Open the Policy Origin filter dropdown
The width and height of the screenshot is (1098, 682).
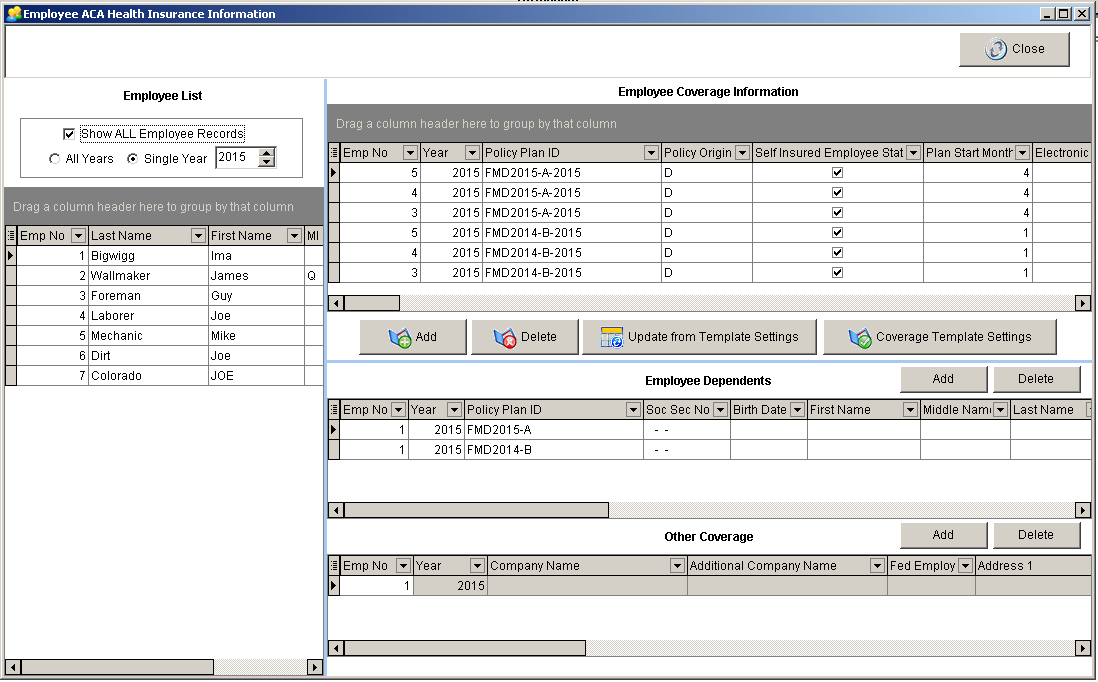click(742, 153)
